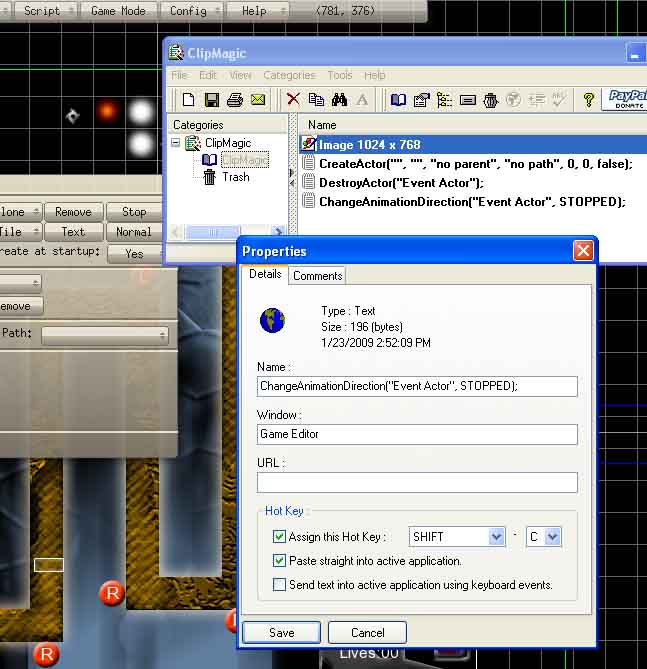Select the DestroyActor("Event Actor") clip row
This screenshot has height=669, width=647.
coord(473,183)
